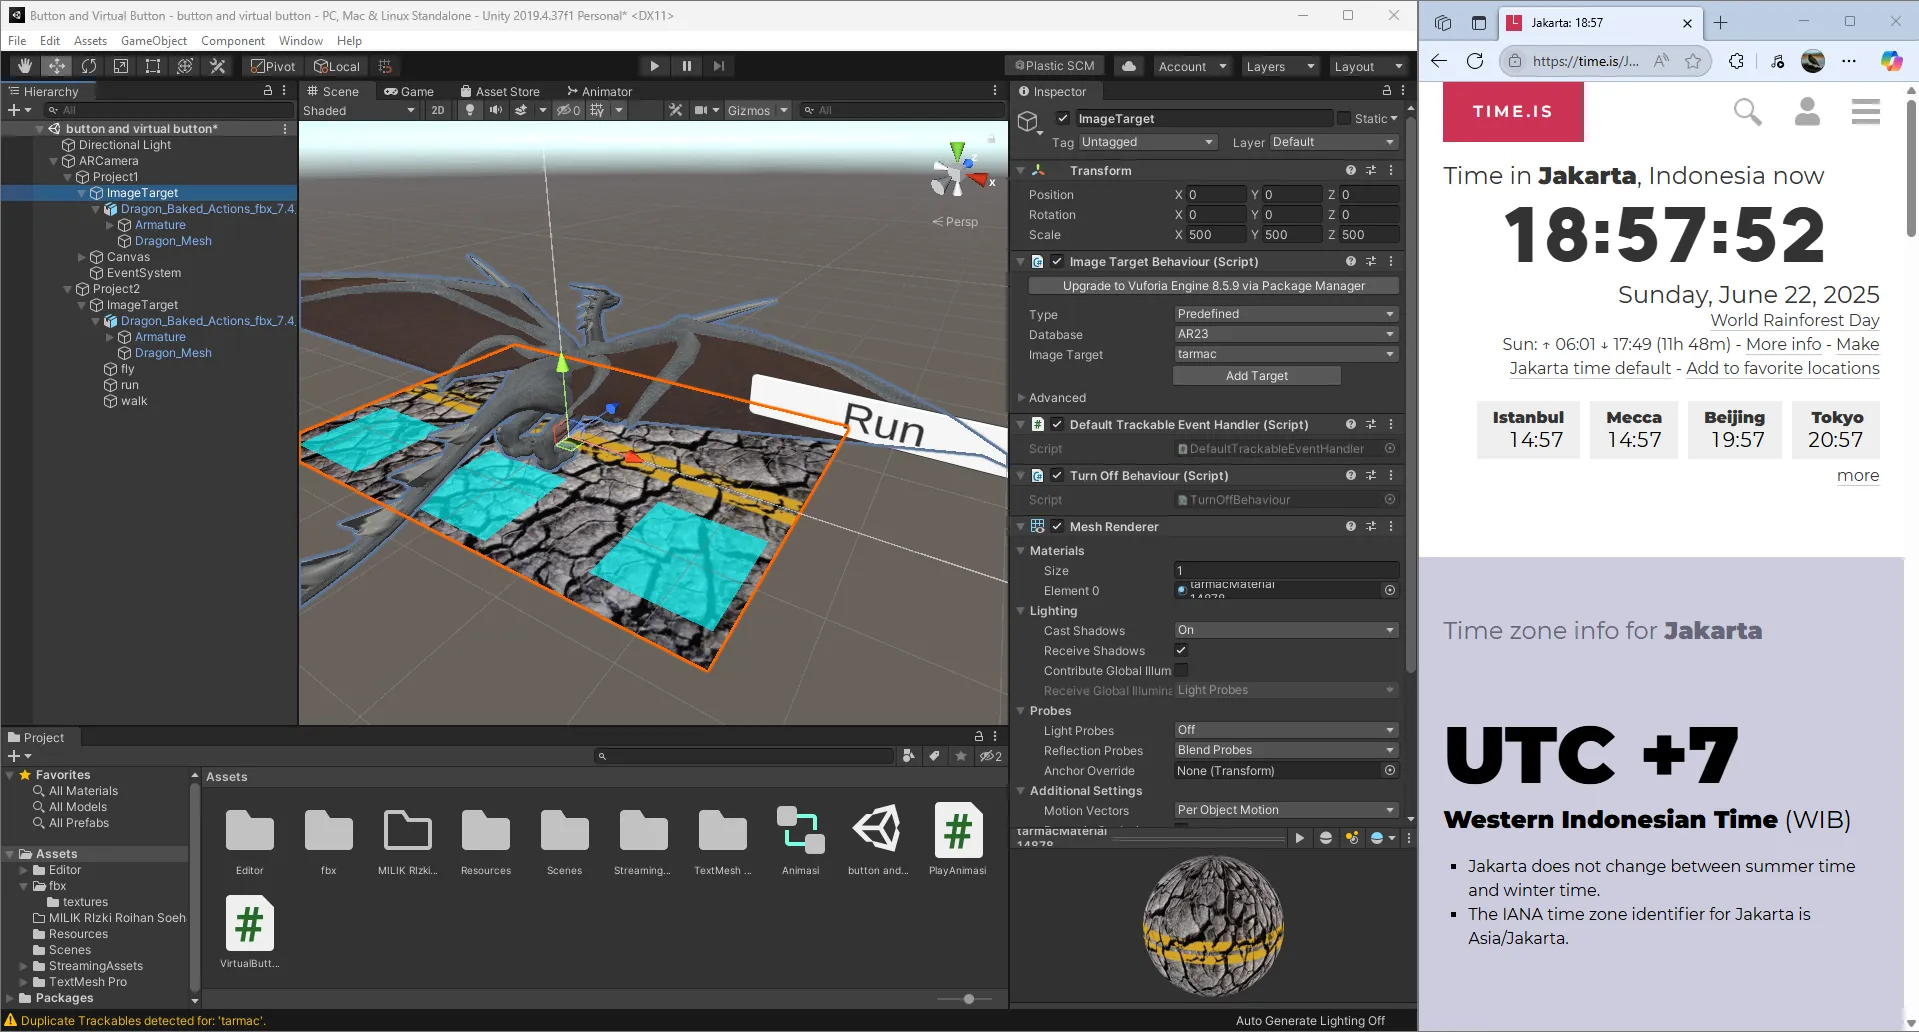Toggle 2D view in Scene toolbar
The width and height of the screenshot is (1919, 1032).
[438, 110]
